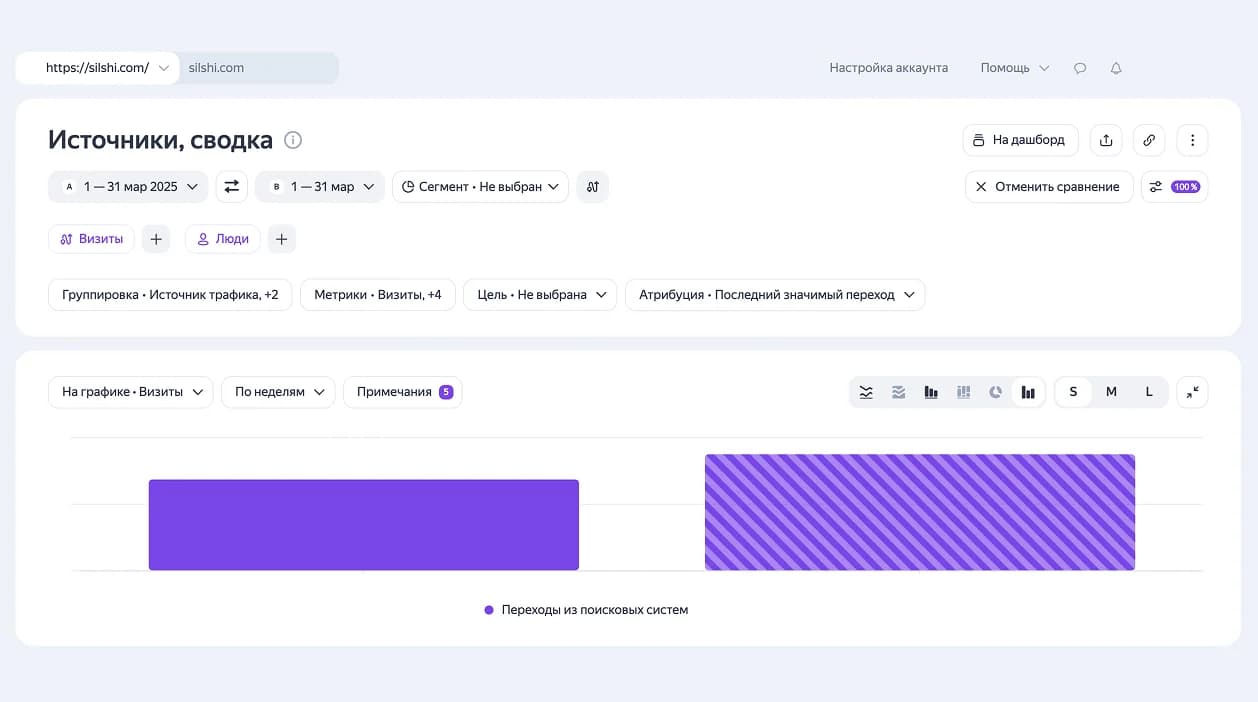Click the info icon beside Источники, сводка
The image size is (1258, 702).
[293, 140]
